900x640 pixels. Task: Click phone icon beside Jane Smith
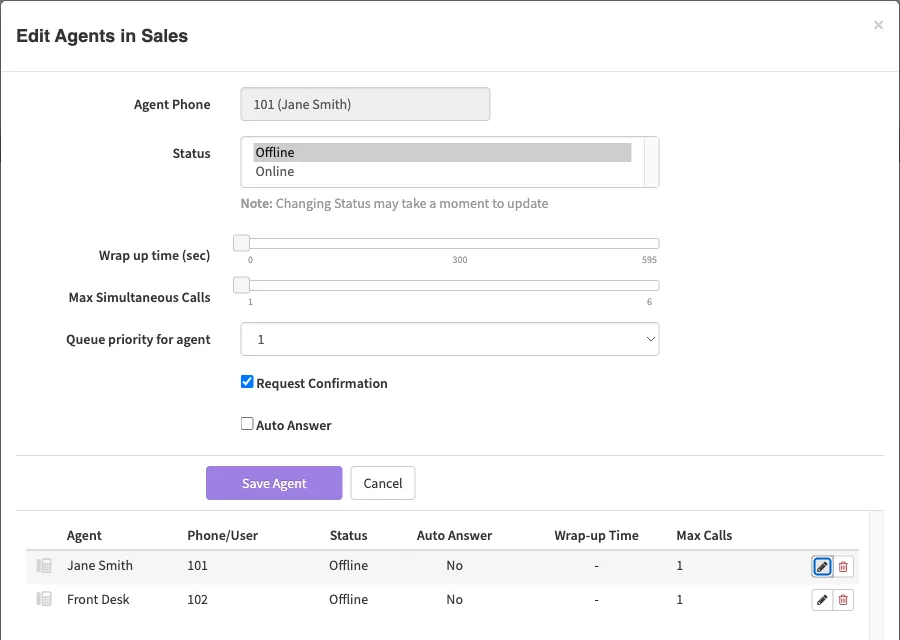click(x=44, y=566)
